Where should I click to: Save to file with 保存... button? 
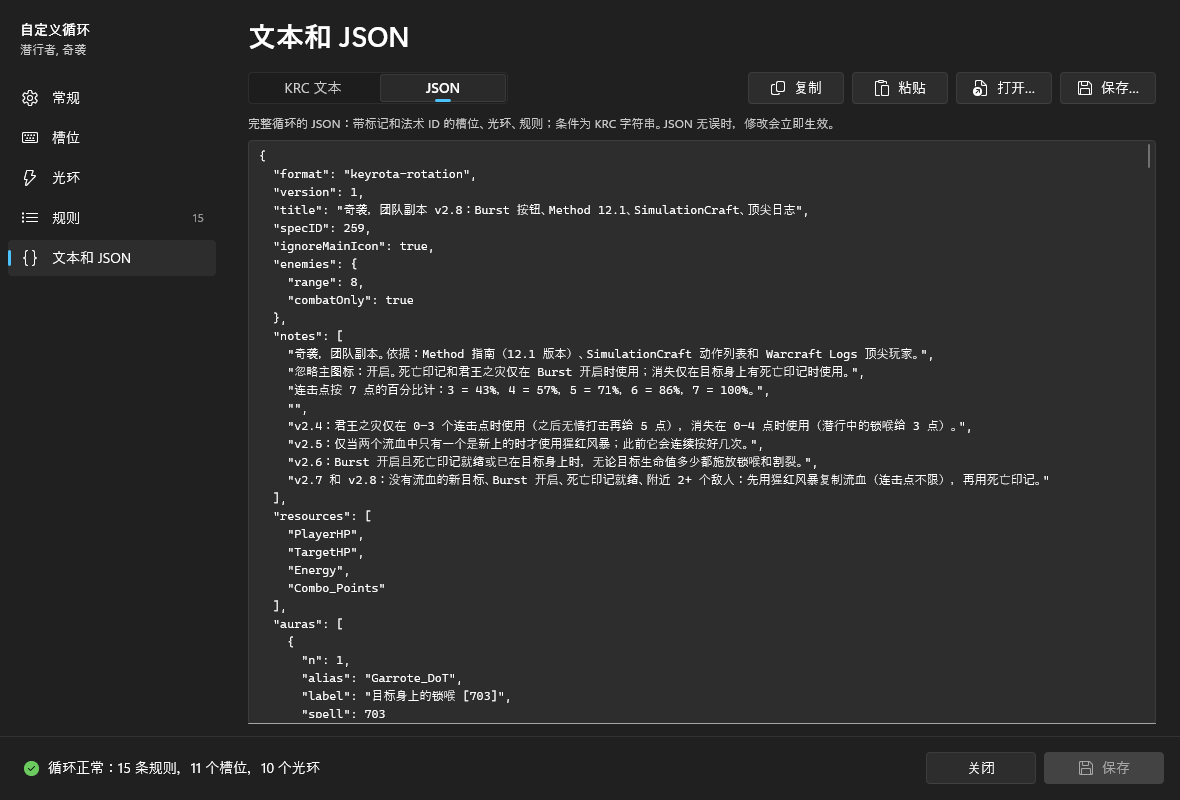point(1107,88)
